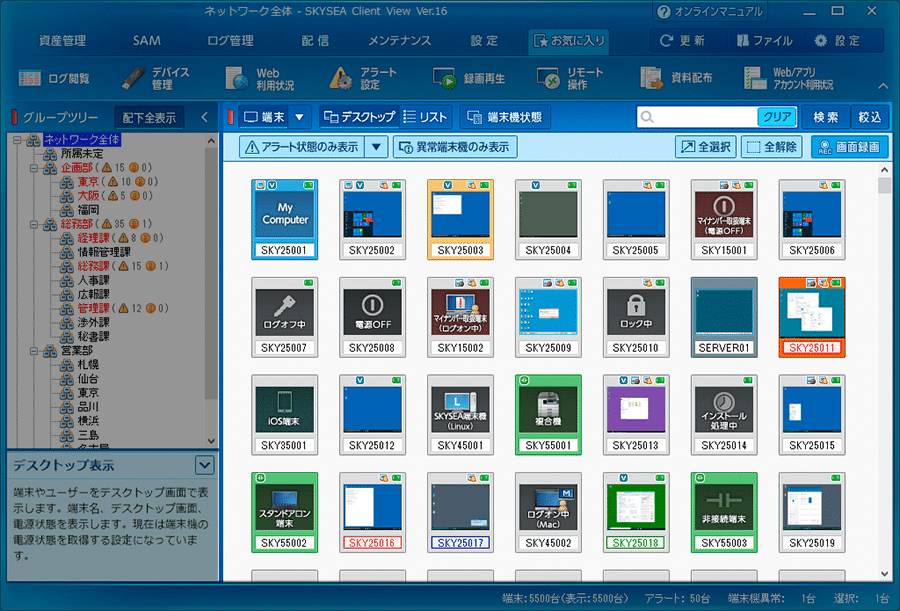Select Linux terminal SKY45001
Viewport: 900px width, 611px height.
point(460,415)
